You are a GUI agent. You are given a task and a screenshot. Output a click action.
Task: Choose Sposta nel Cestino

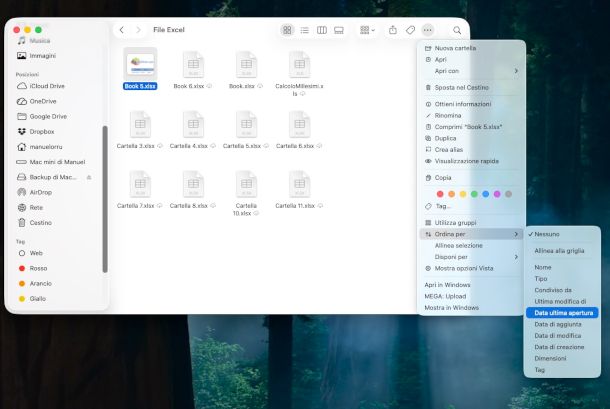click(x=471, y=88)
